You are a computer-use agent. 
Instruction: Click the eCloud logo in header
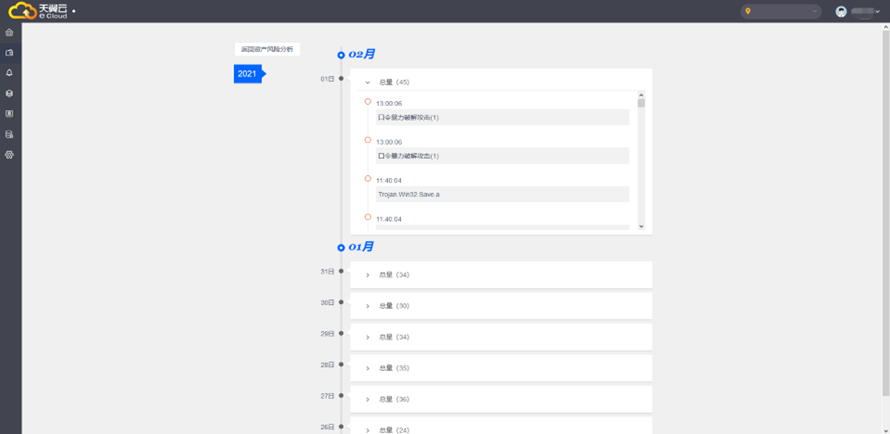pos(38,11)
